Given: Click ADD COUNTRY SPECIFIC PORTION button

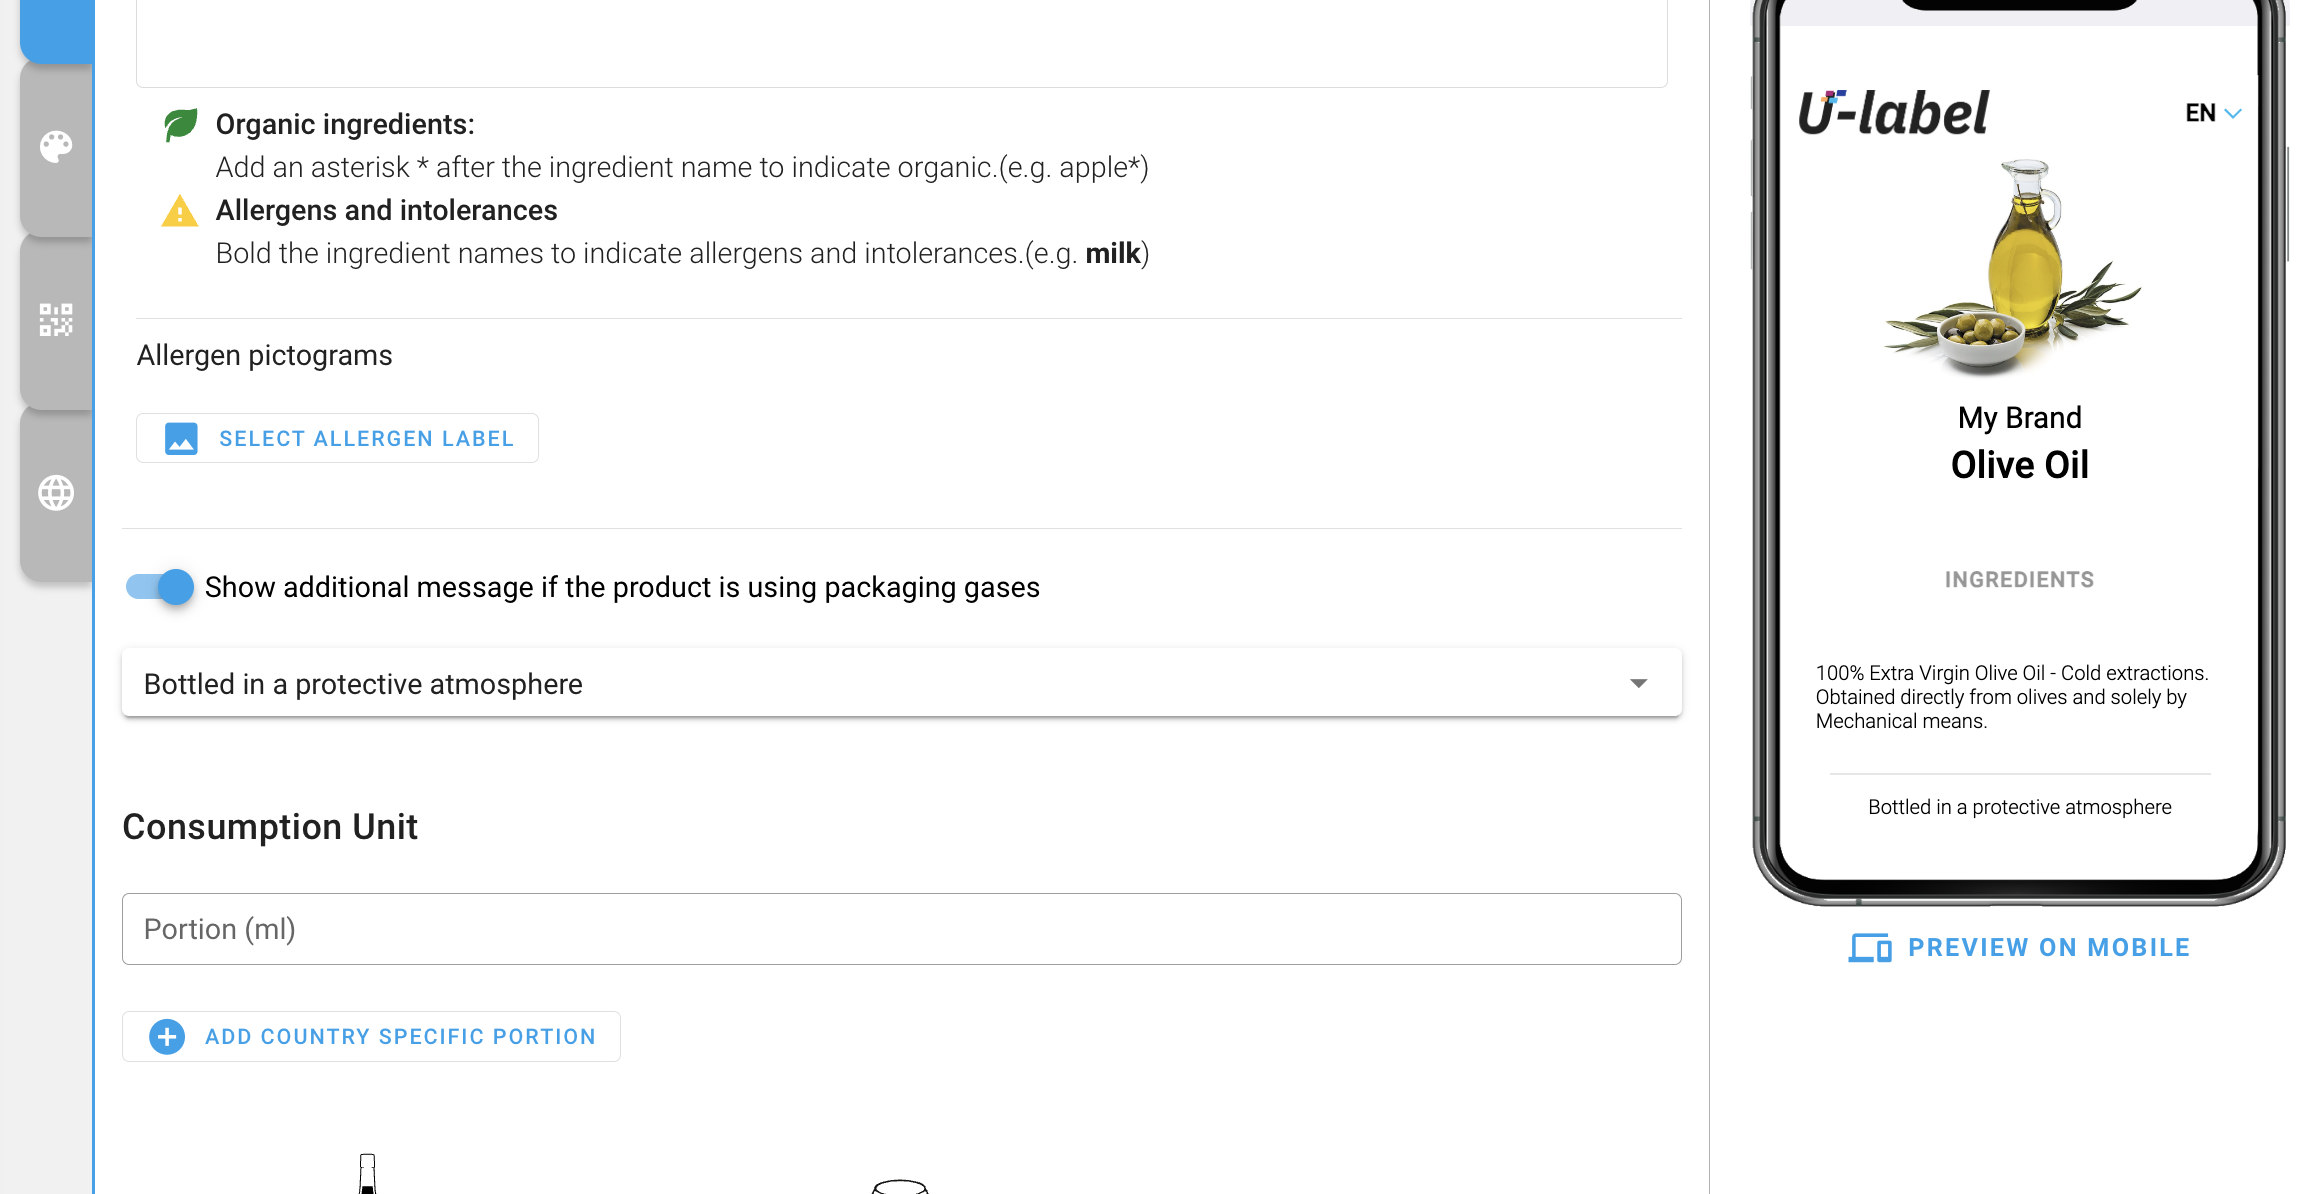Looking at the screenshot, I should click(x=371, y=1036).
